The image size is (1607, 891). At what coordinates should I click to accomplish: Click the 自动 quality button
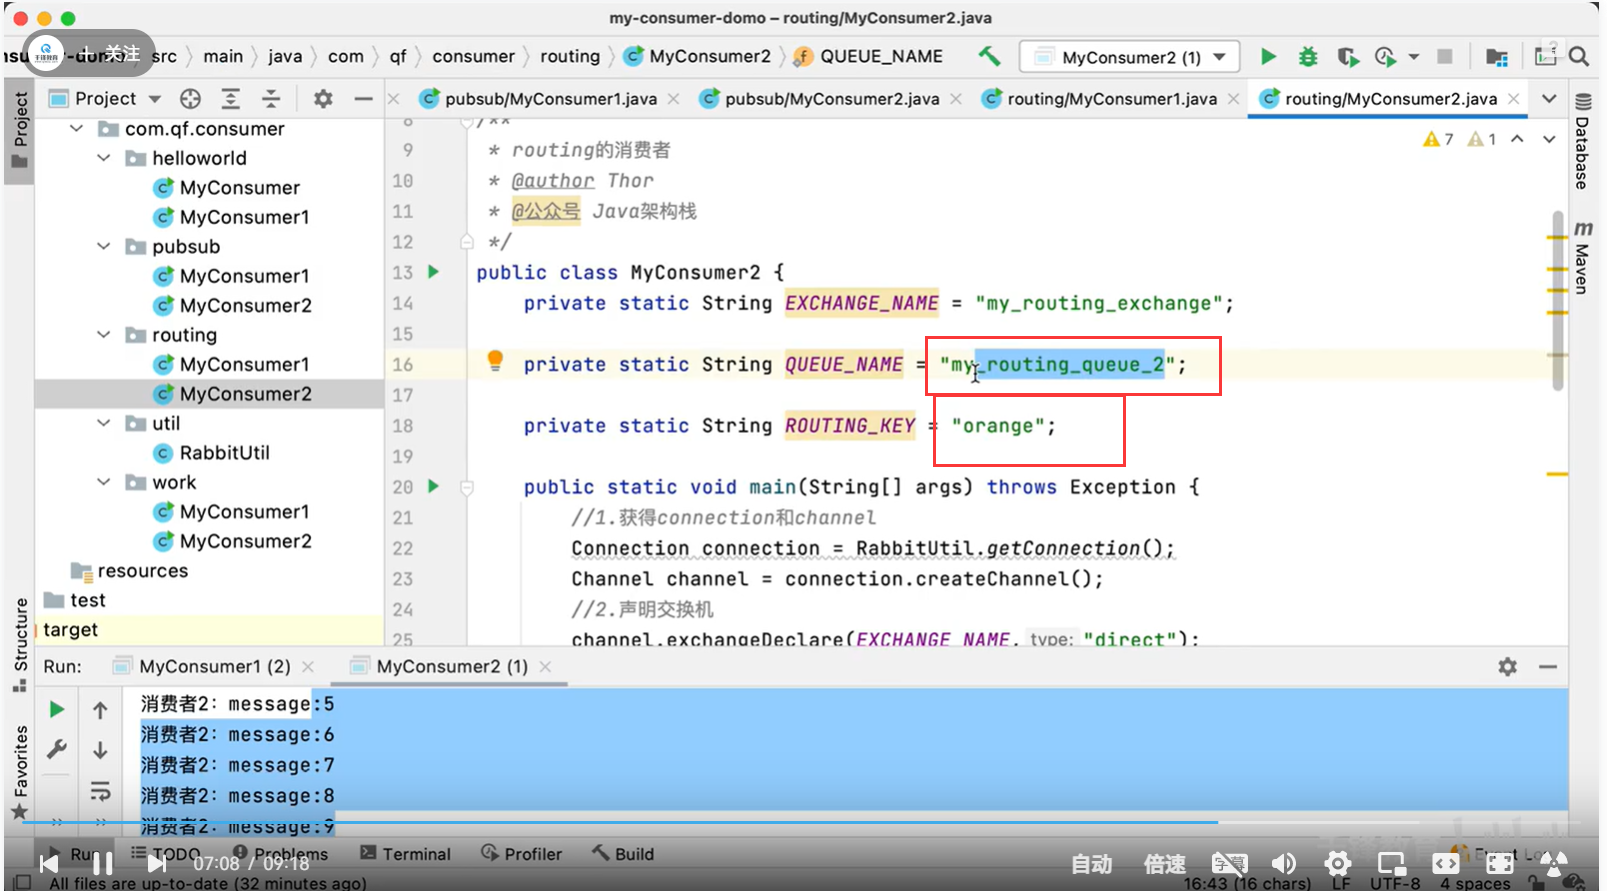(x=1092, y=864)
